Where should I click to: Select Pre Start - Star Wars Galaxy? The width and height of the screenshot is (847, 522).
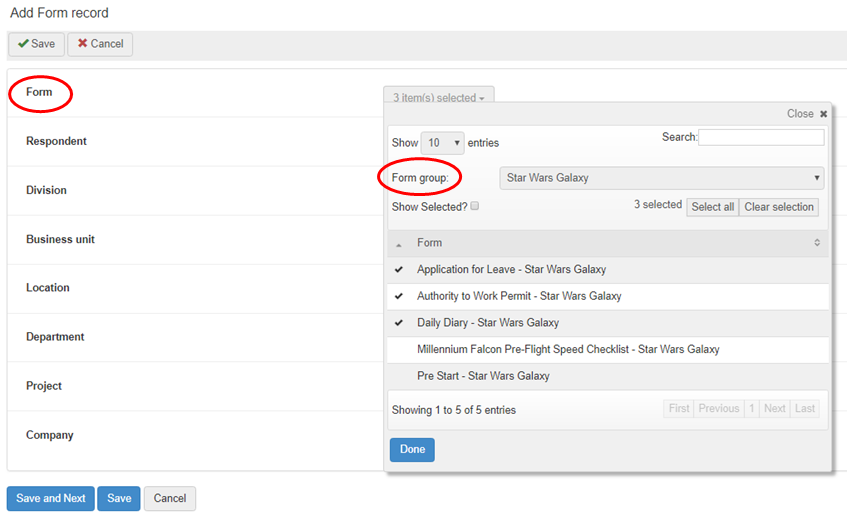pos(483,376)
